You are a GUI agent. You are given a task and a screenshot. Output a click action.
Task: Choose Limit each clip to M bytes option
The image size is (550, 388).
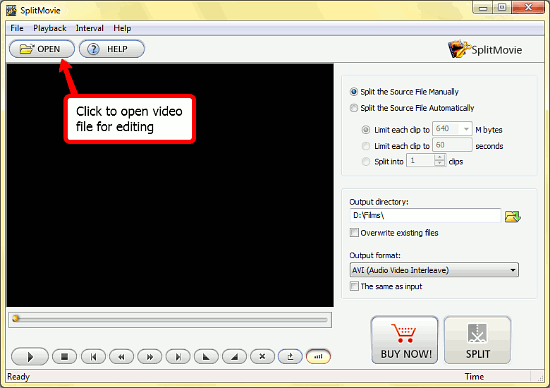tap(366, 130)
